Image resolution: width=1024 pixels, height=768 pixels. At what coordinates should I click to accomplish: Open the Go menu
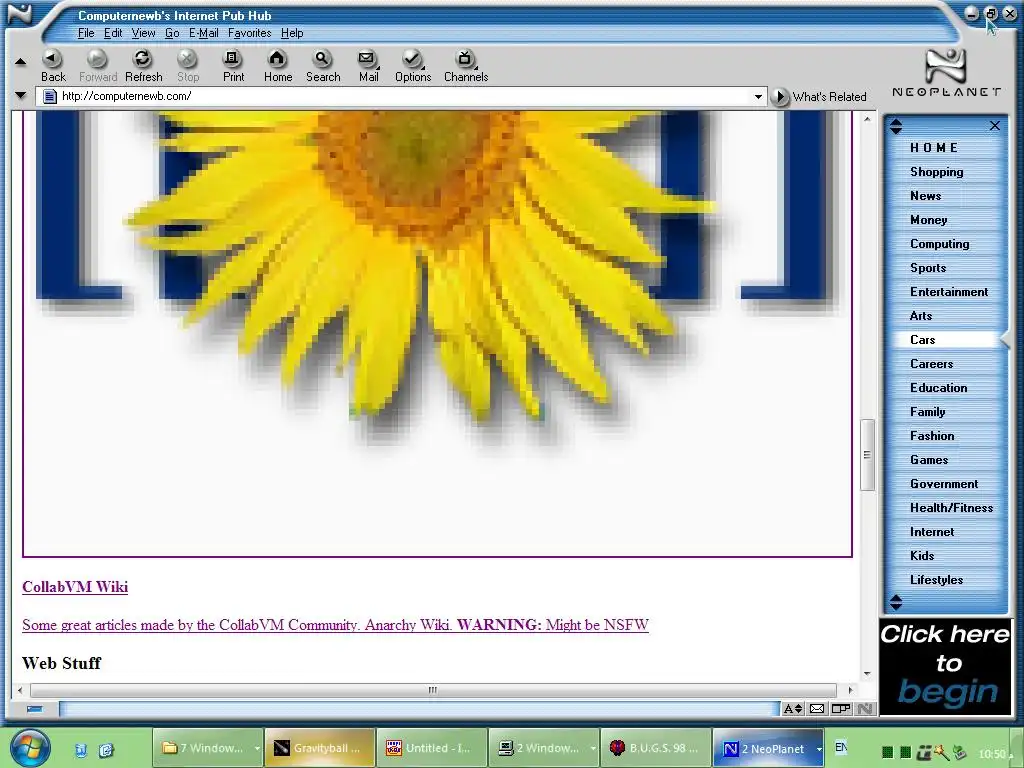(172, 33)
